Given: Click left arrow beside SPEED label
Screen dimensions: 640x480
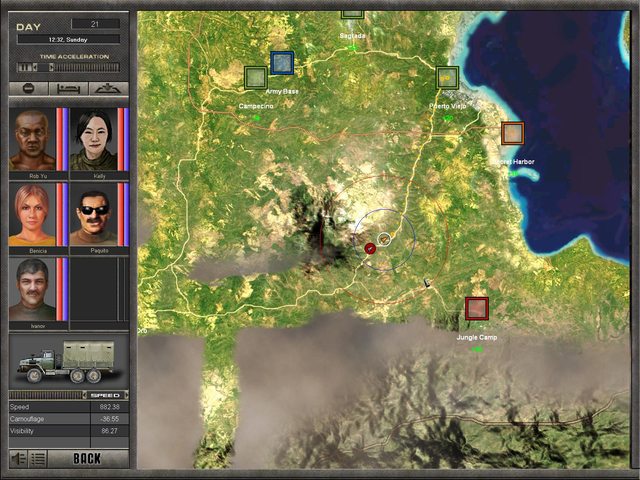Looking at the screenshot, I should tap(85, 395).
